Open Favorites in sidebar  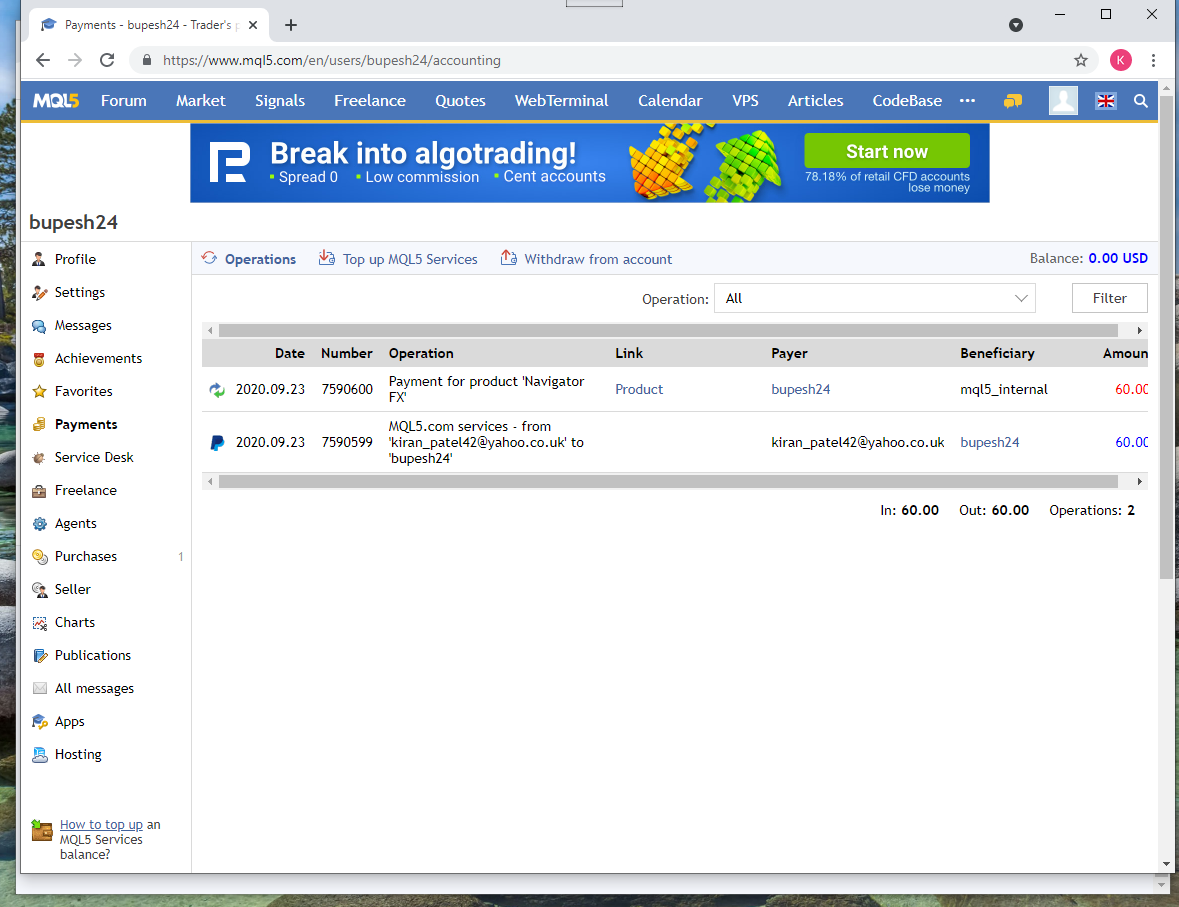pyautogui.click(x=83, y=392)
